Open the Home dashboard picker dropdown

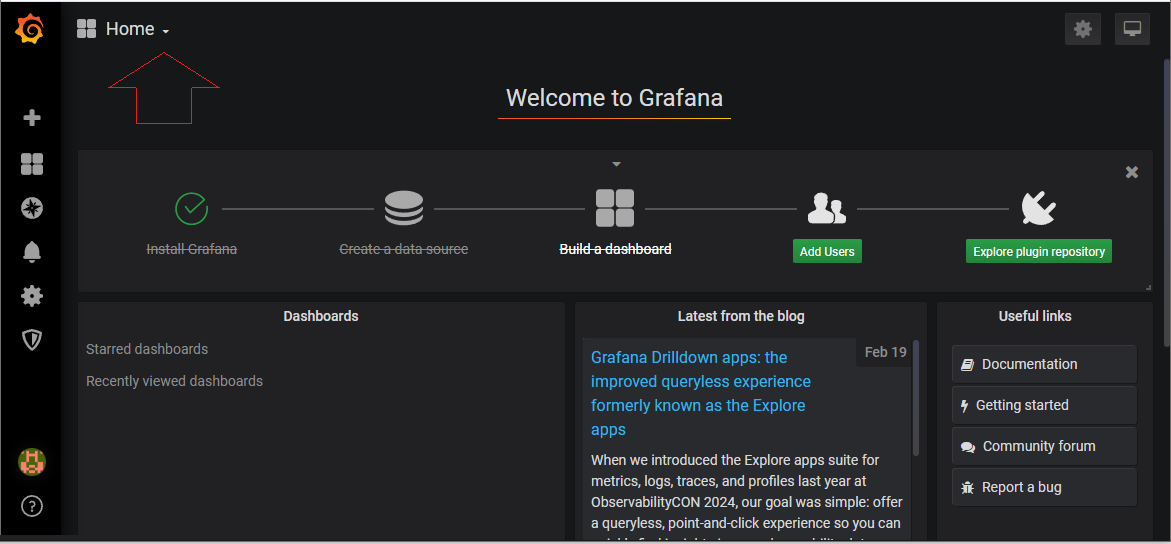point(137,29)
